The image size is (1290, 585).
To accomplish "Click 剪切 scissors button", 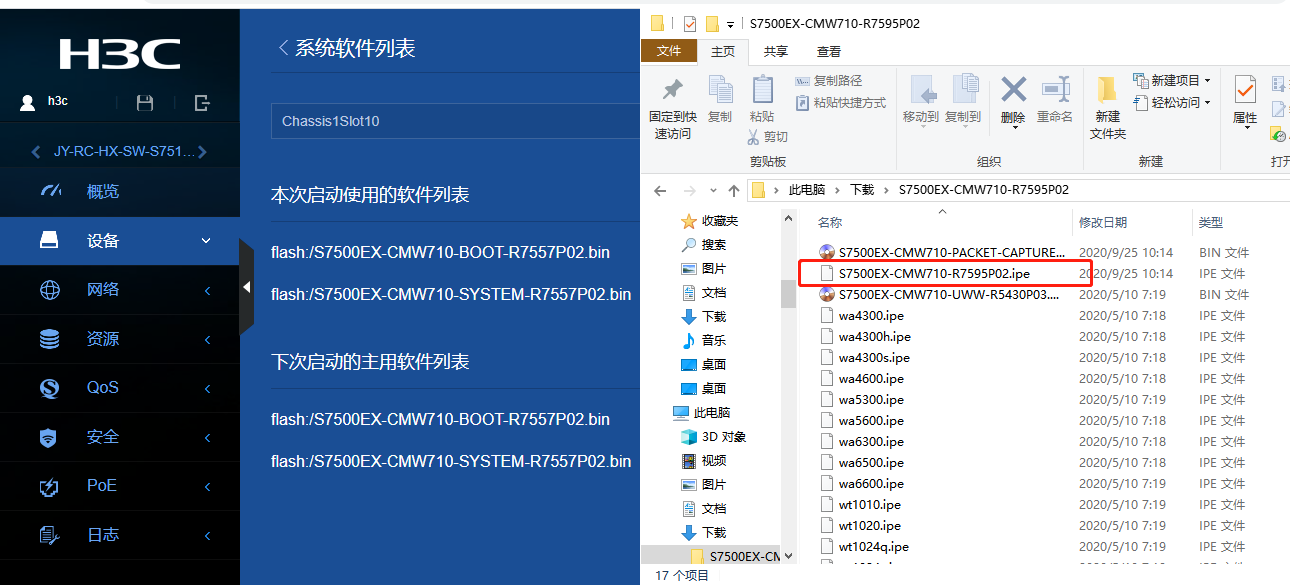I will (767, 136).
